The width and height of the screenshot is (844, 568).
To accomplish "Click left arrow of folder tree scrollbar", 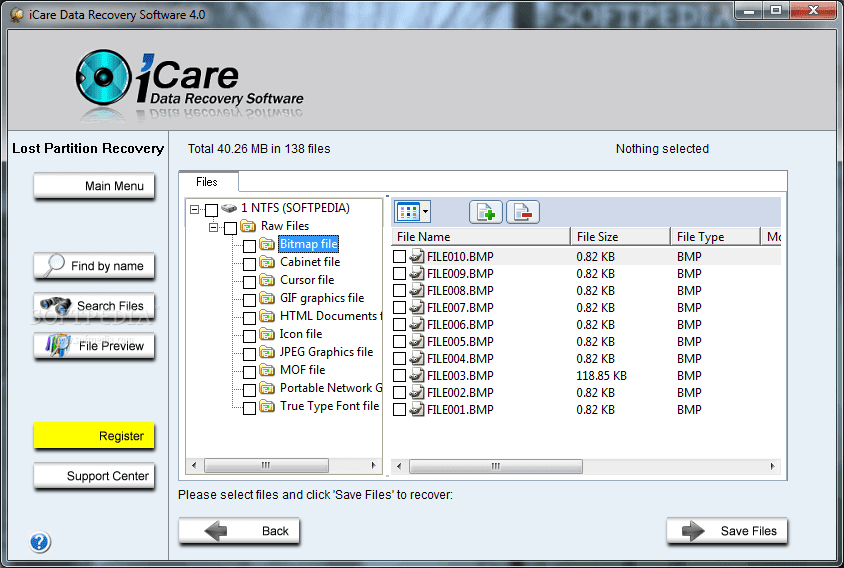I will tap(194, 465).
